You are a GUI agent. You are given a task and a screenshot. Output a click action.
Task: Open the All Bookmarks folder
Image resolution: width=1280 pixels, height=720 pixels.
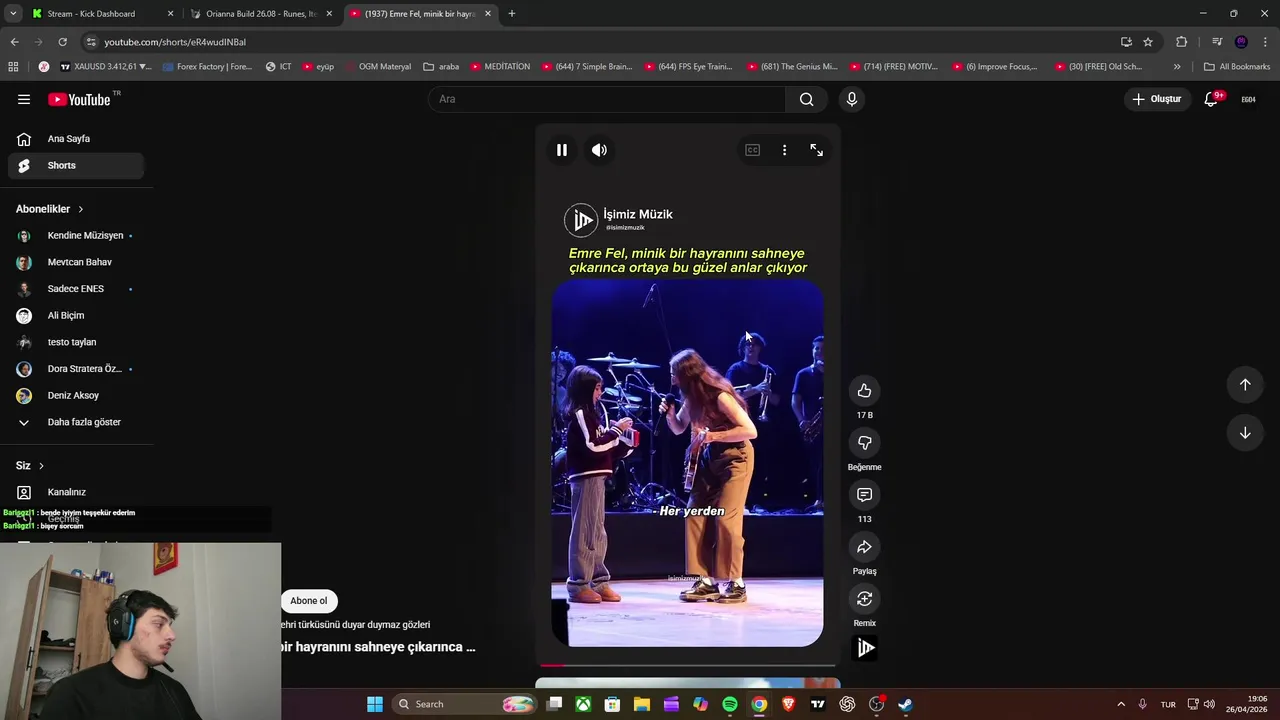pyautogui.click(x=1237, y=67)
